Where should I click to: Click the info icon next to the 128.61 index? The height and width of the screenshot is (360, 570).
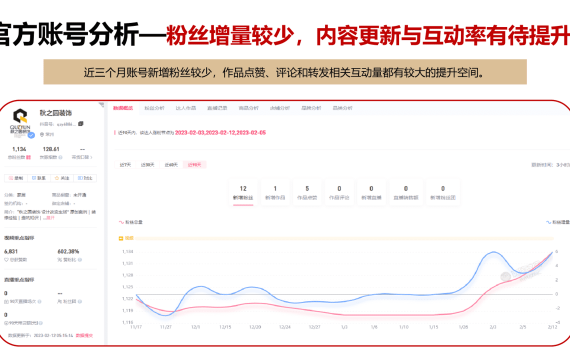[60, 157]
